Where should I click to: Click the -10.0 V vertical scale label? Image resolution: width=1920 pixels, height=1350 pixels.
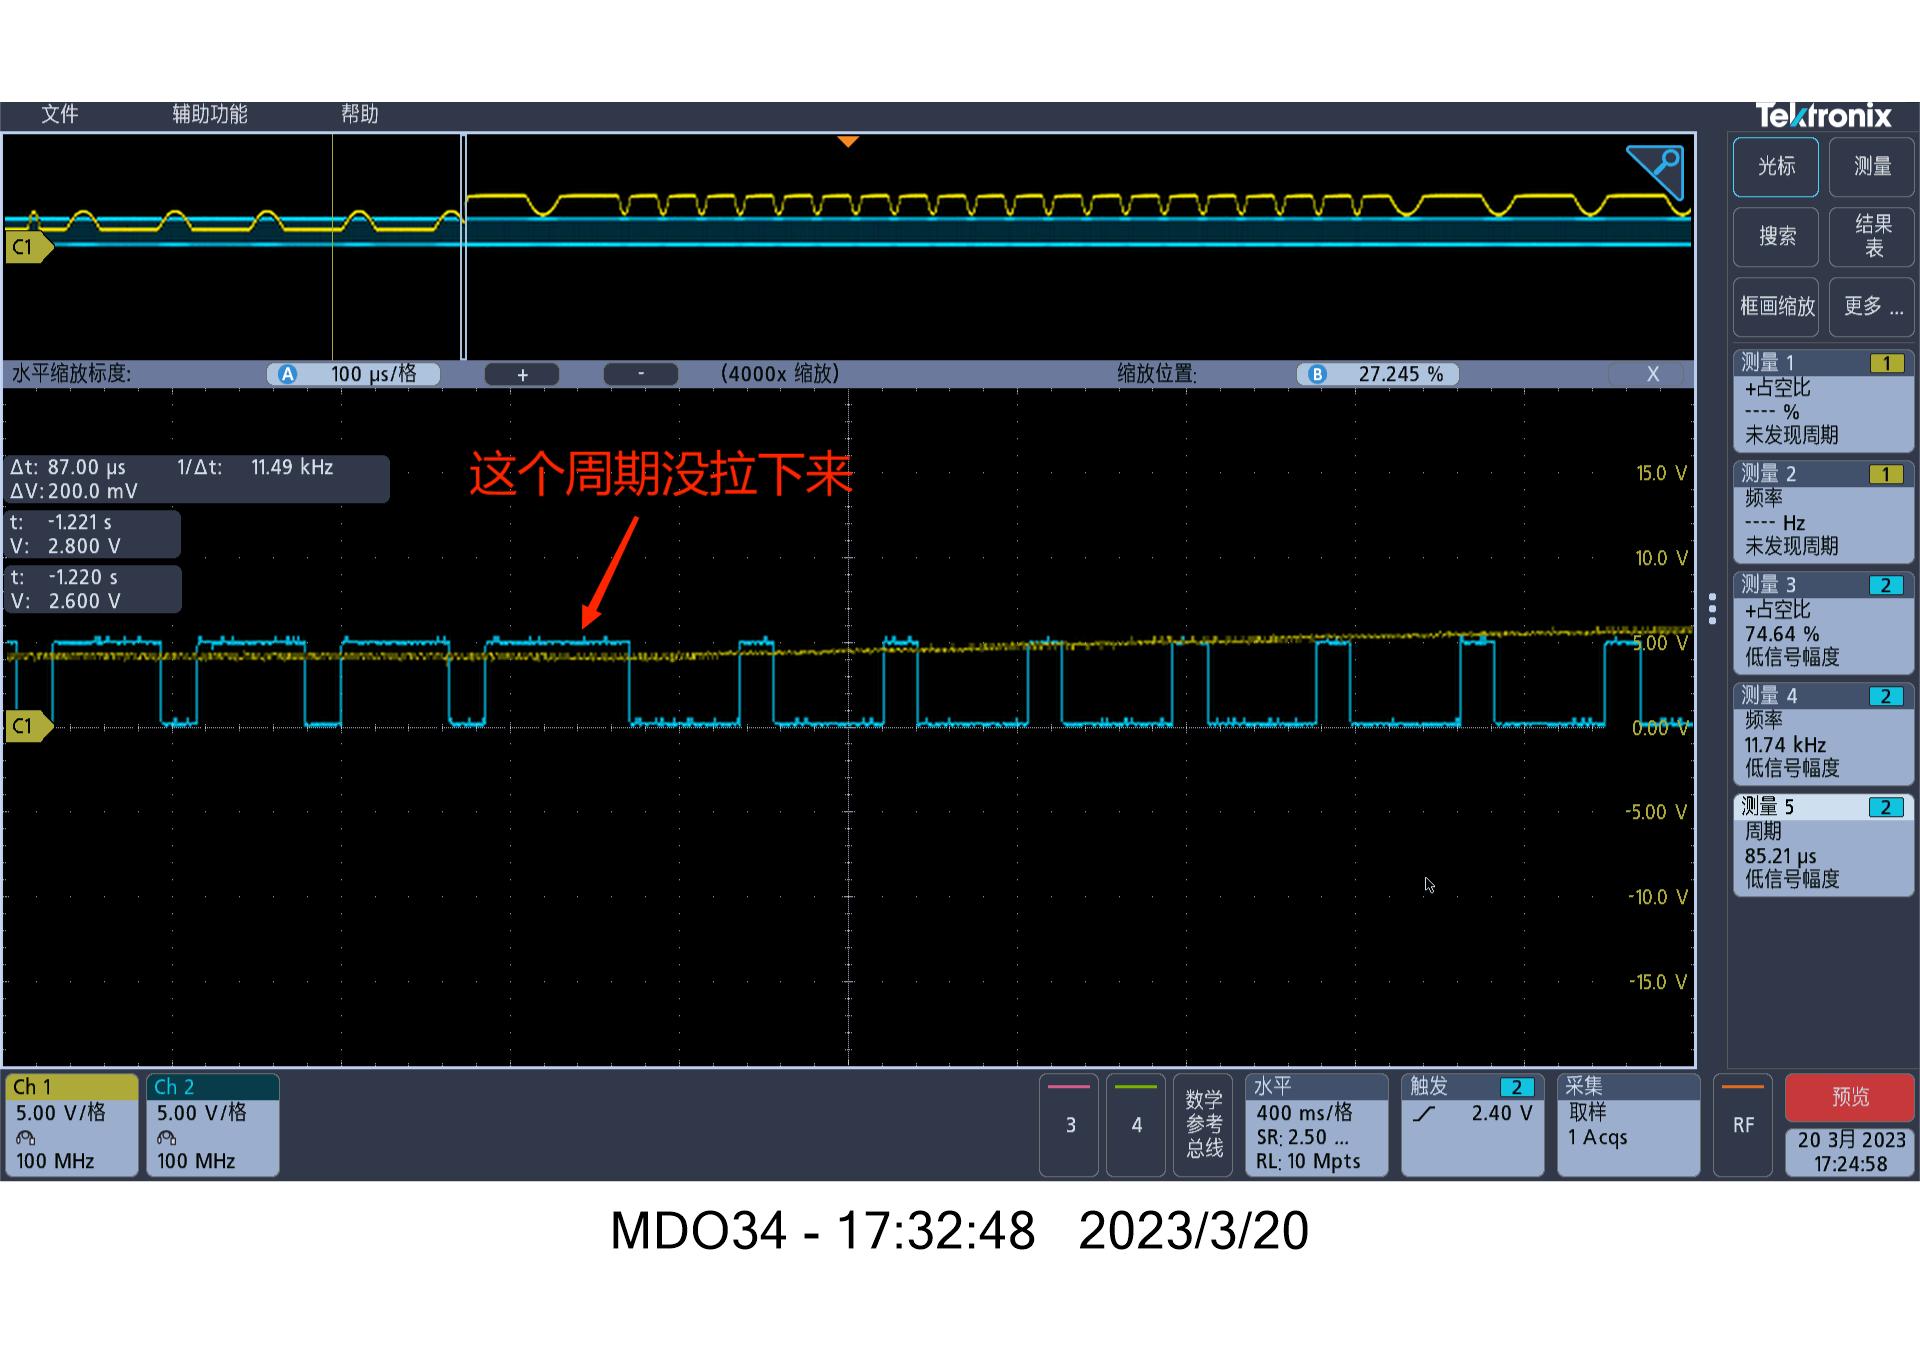tap(1658, 897)
